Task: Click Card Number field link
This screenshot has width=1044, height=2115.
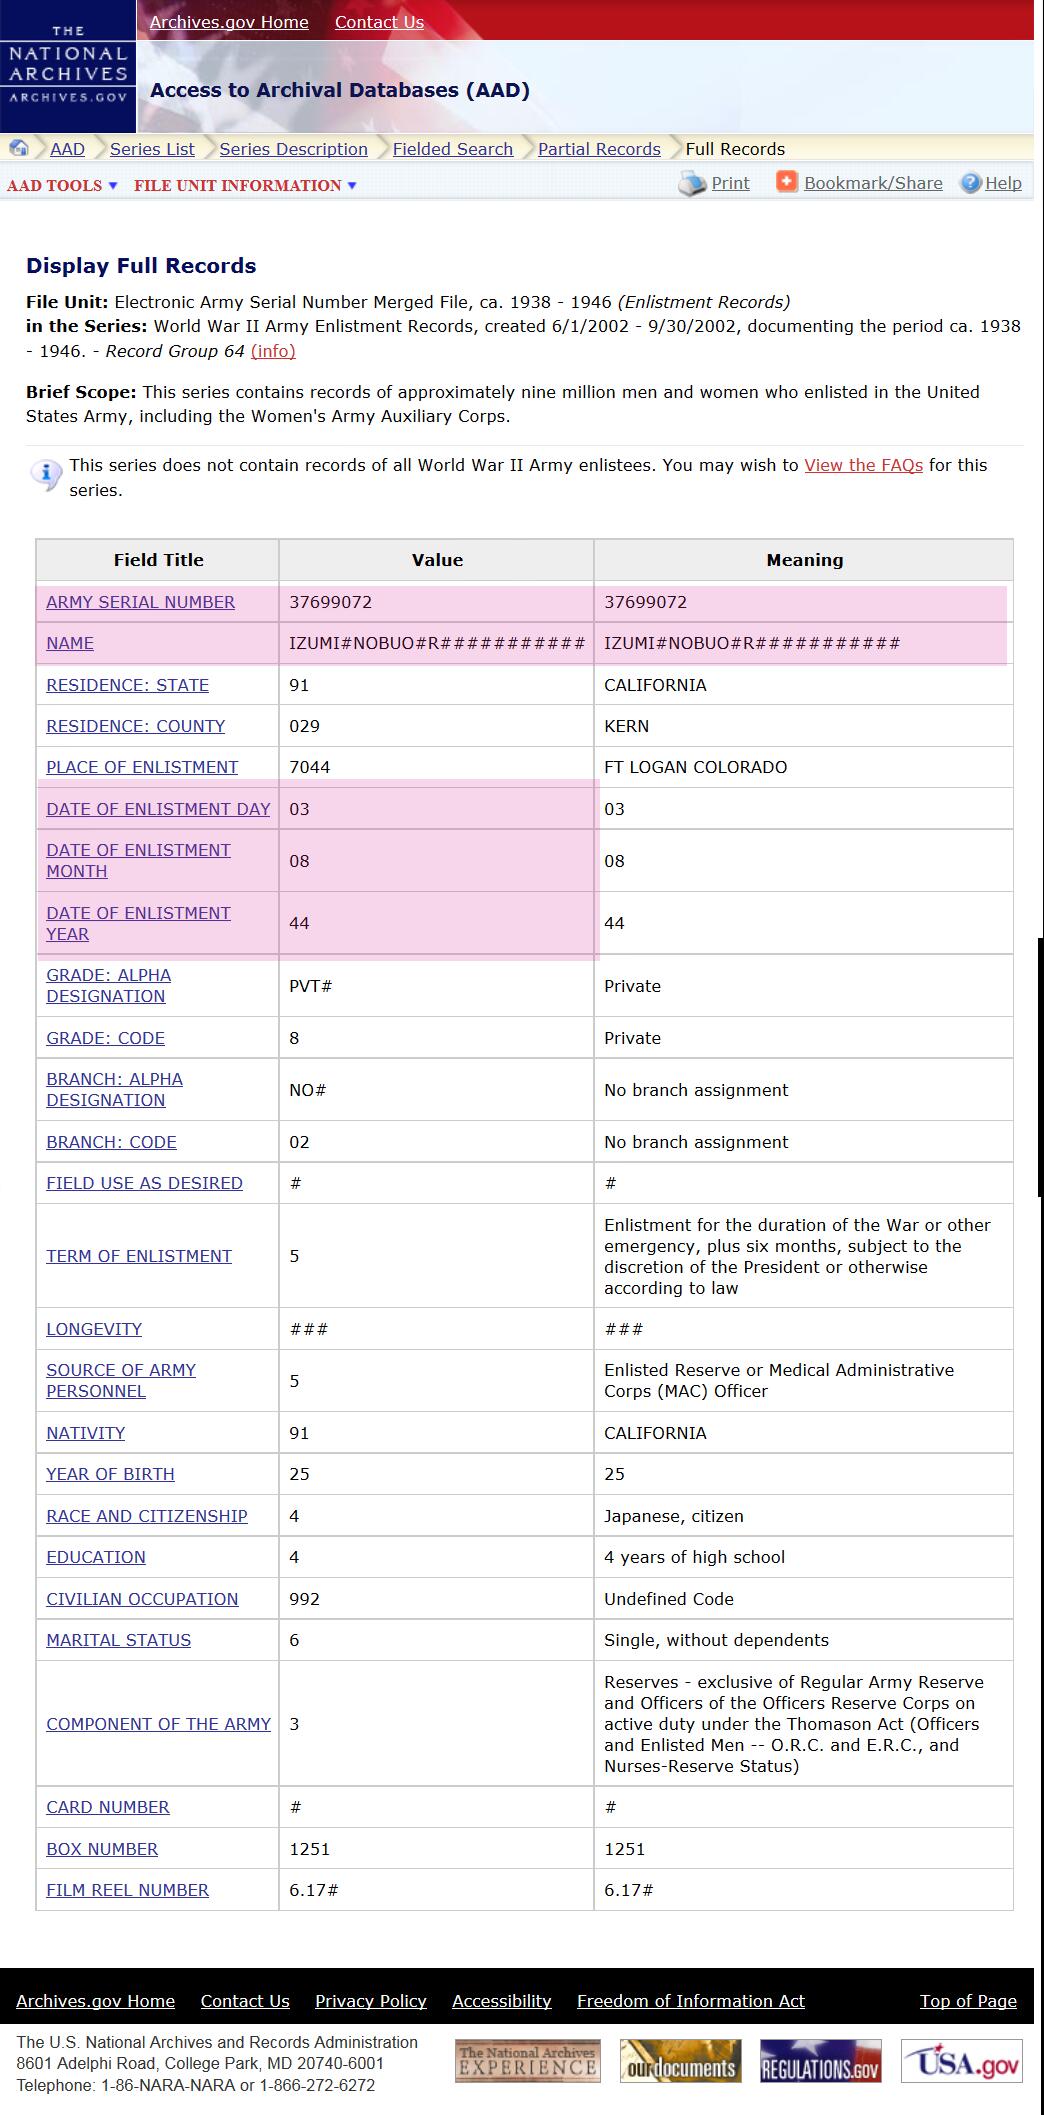Action: tap(108, 1807)
